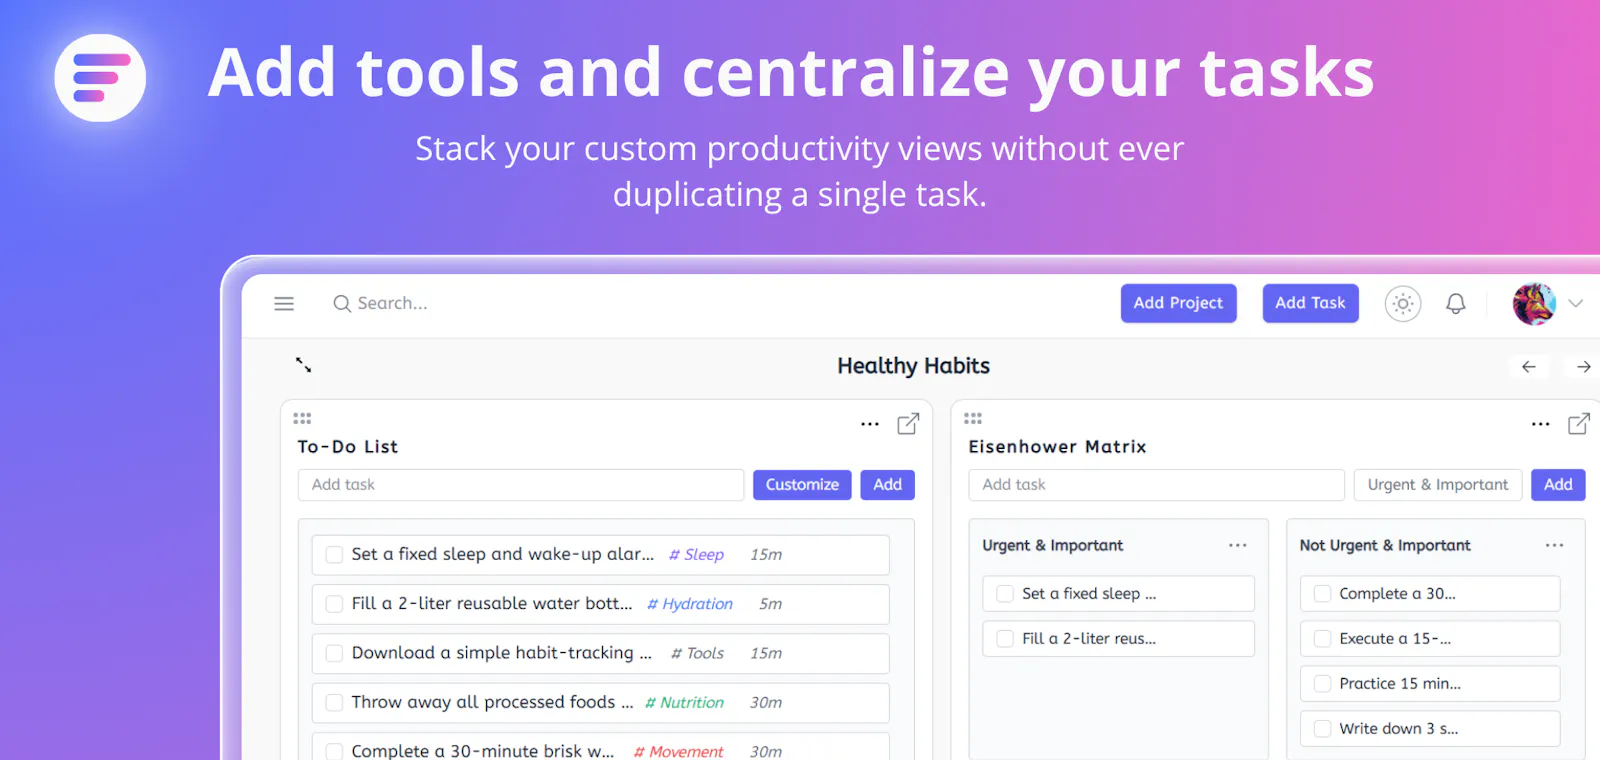Open the Urgent & Important quadrant selector
Image resolution: width=1600 pixels, height=760 pixels.
1438,485
